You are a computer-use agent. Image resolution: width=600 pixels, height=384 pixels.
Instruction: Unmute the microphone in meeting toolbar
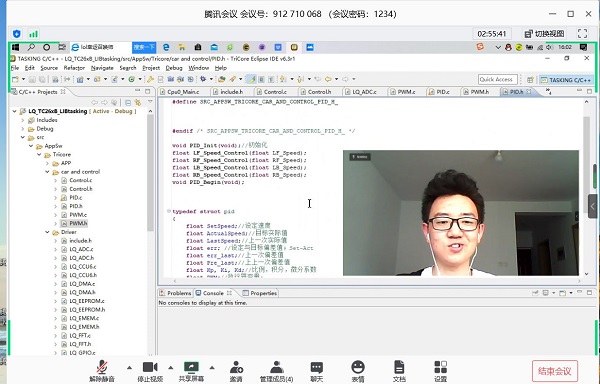[102, 371]
